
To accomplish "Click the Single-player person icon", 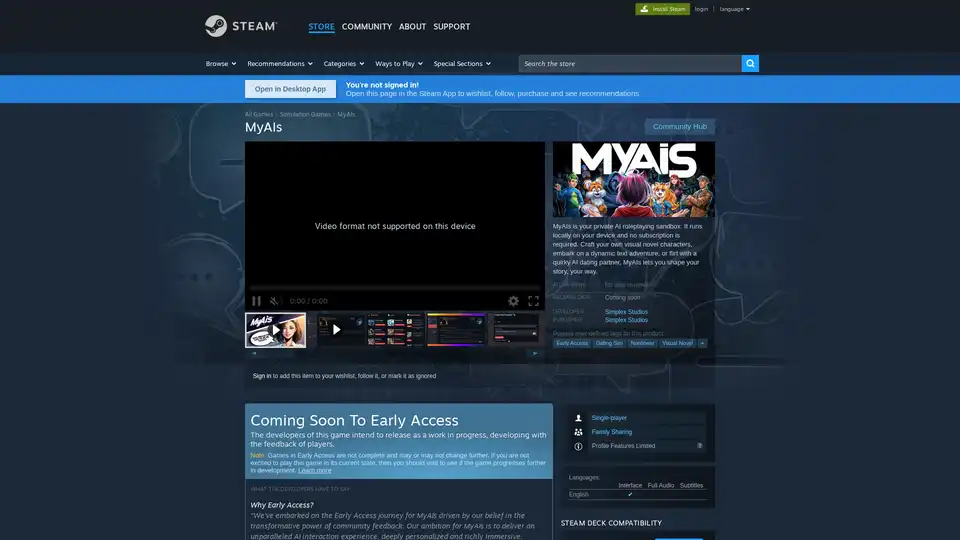I will (x=578, y=418).
